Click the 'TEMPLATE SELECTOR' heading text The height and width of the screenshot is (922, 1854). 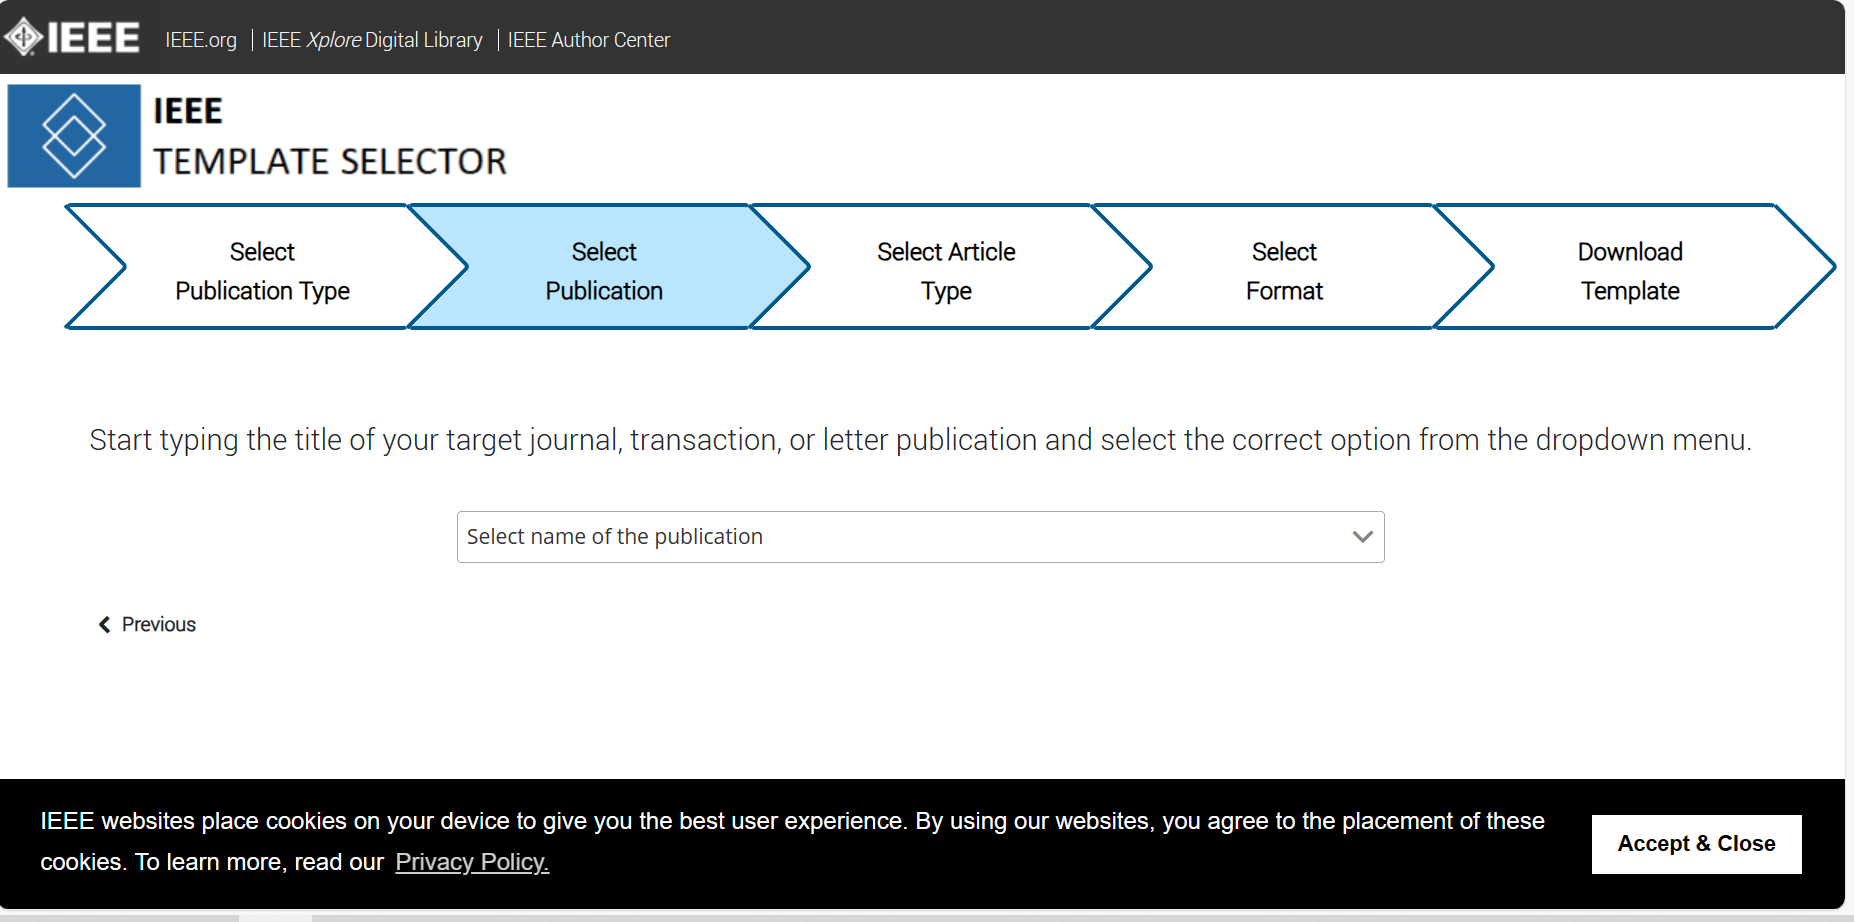click(330, 161)
